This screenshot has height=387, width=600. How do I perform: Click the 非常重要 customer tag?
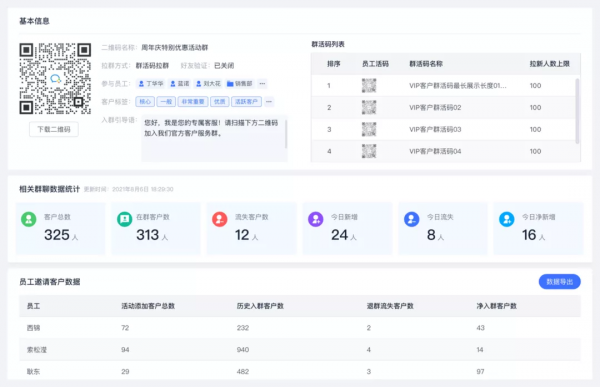tap(193, 101)
